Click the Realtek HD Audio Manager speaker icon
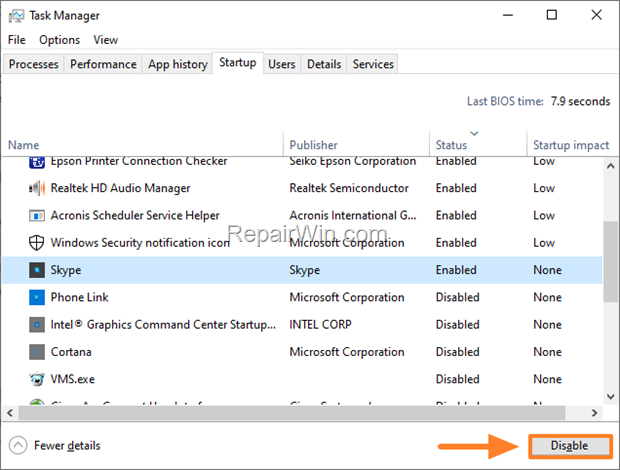 click(37, 188)
